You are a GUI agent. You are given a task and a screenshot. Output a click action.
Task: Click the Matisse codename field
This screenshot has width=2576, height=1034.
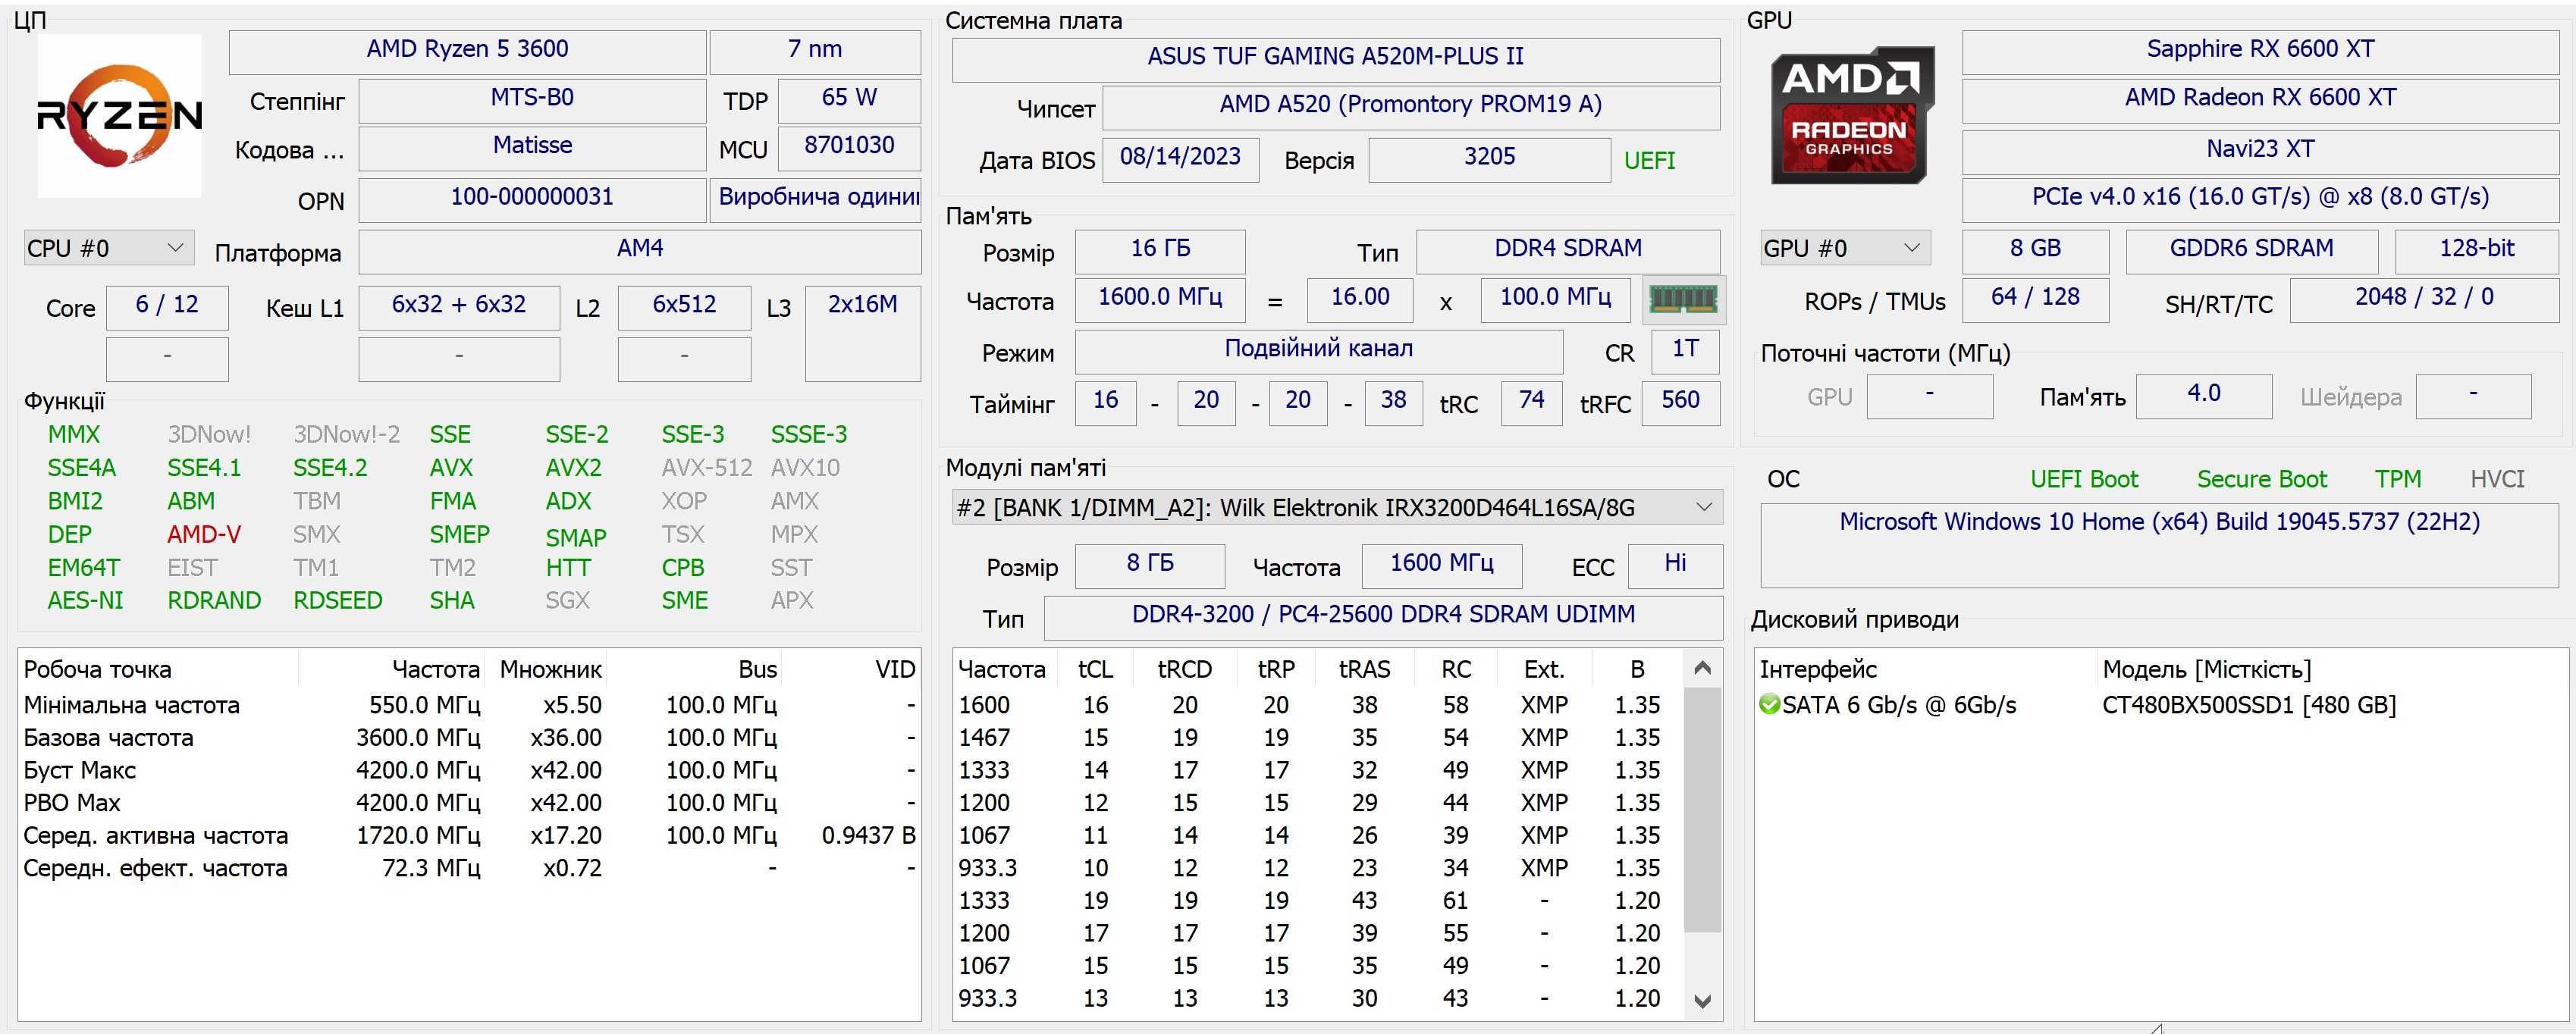(532, 148)
